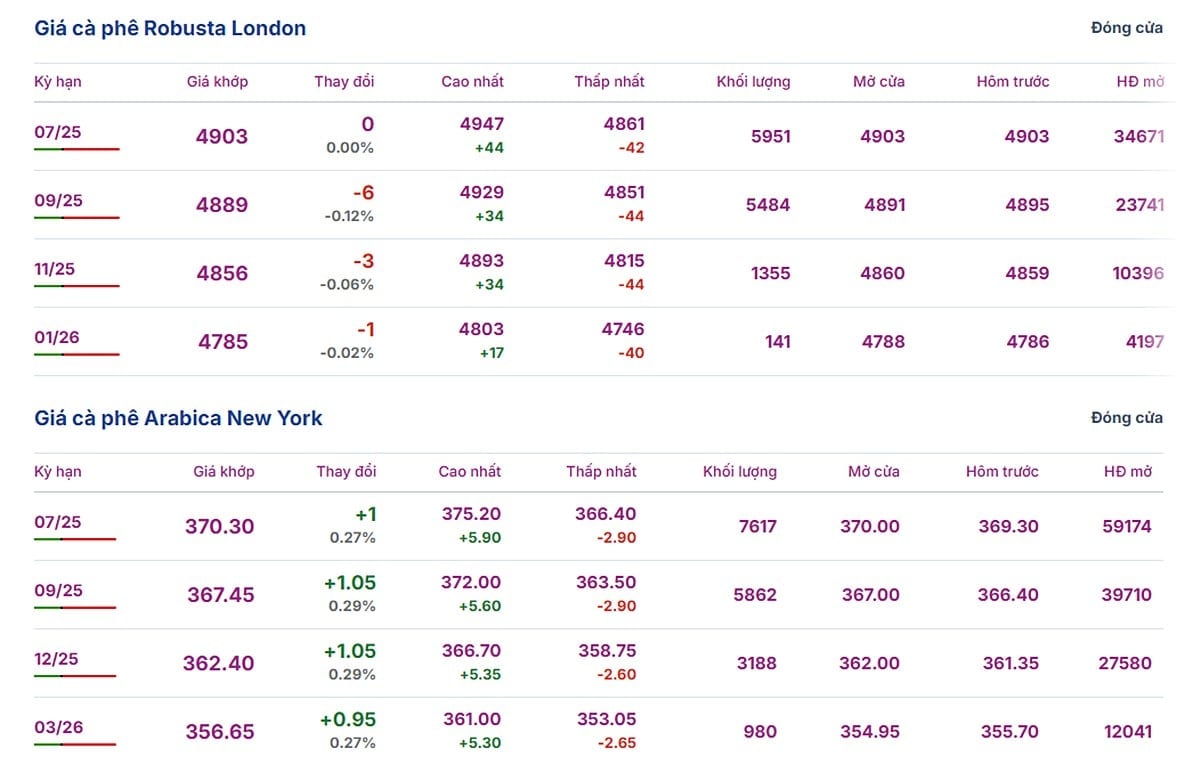Viewport: 1200px width, 764px height.
Task: Select the 01/26 Robusta London term
Action: 58,337
